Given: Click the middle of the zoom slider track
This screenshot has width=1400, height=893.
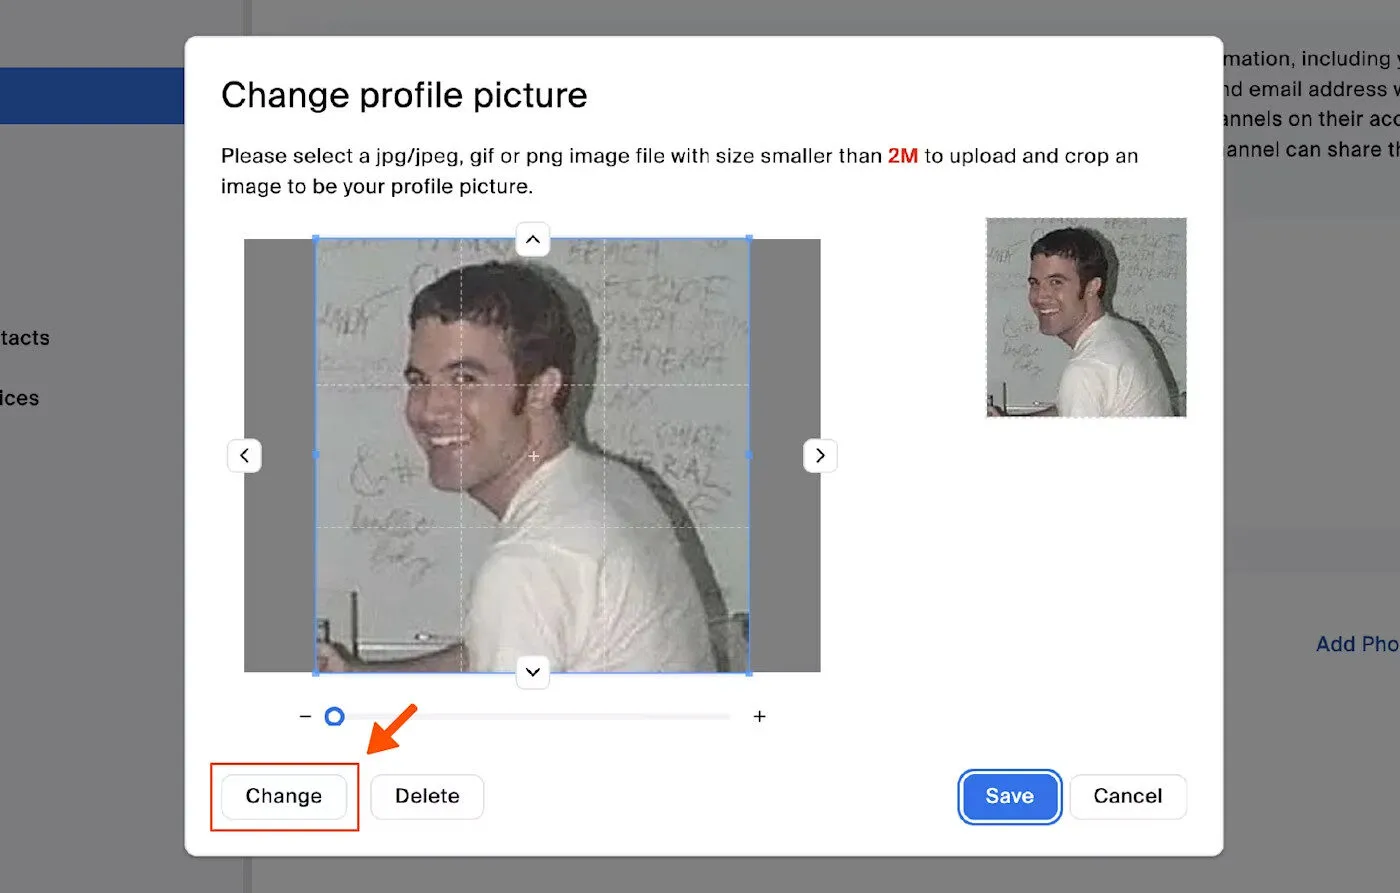Looking at the screenshot, I should 532,716.
